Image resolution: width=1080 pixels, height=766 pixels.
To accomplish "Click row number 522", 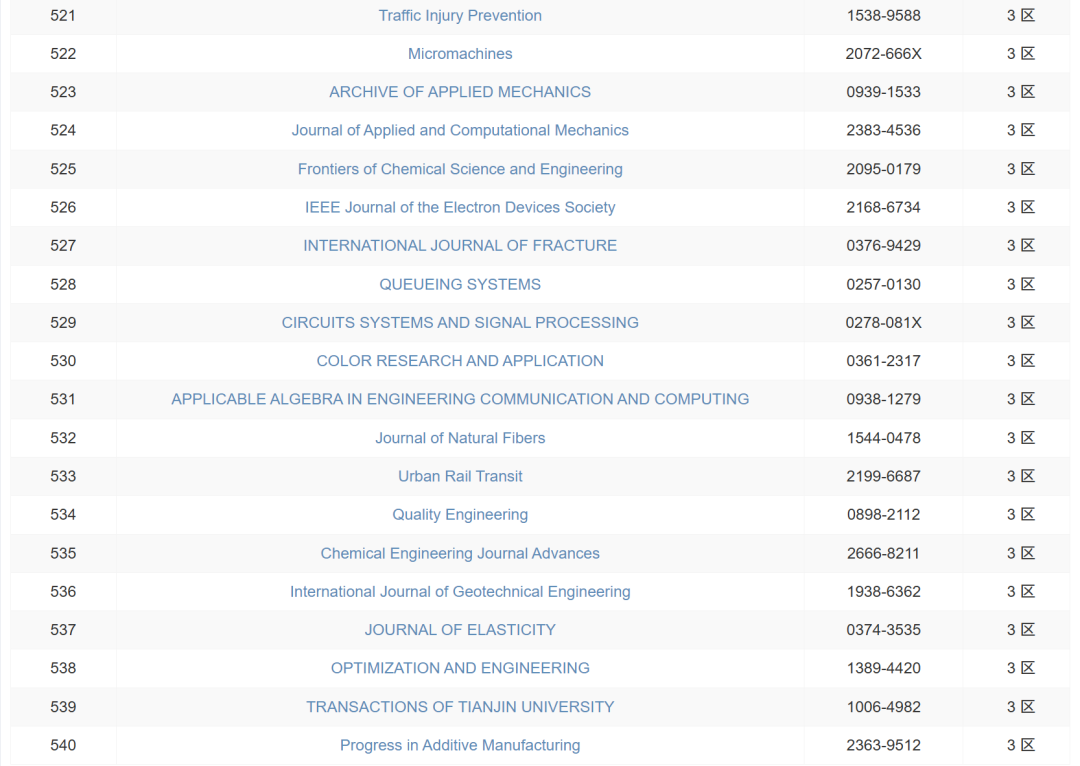I will (x=63, y=54).
